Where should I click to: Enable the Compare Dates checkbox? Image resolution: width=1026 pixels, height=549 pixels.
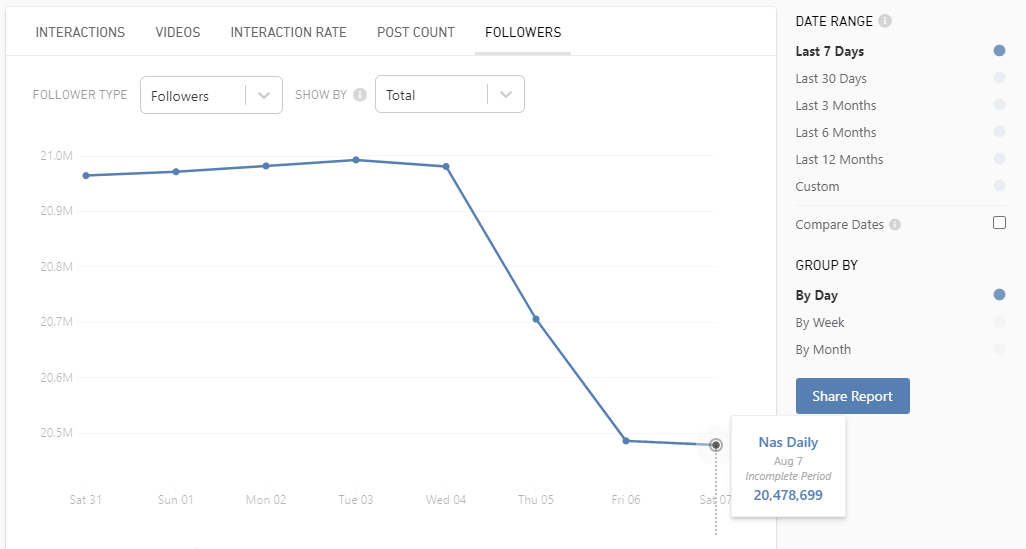point(999,223)
